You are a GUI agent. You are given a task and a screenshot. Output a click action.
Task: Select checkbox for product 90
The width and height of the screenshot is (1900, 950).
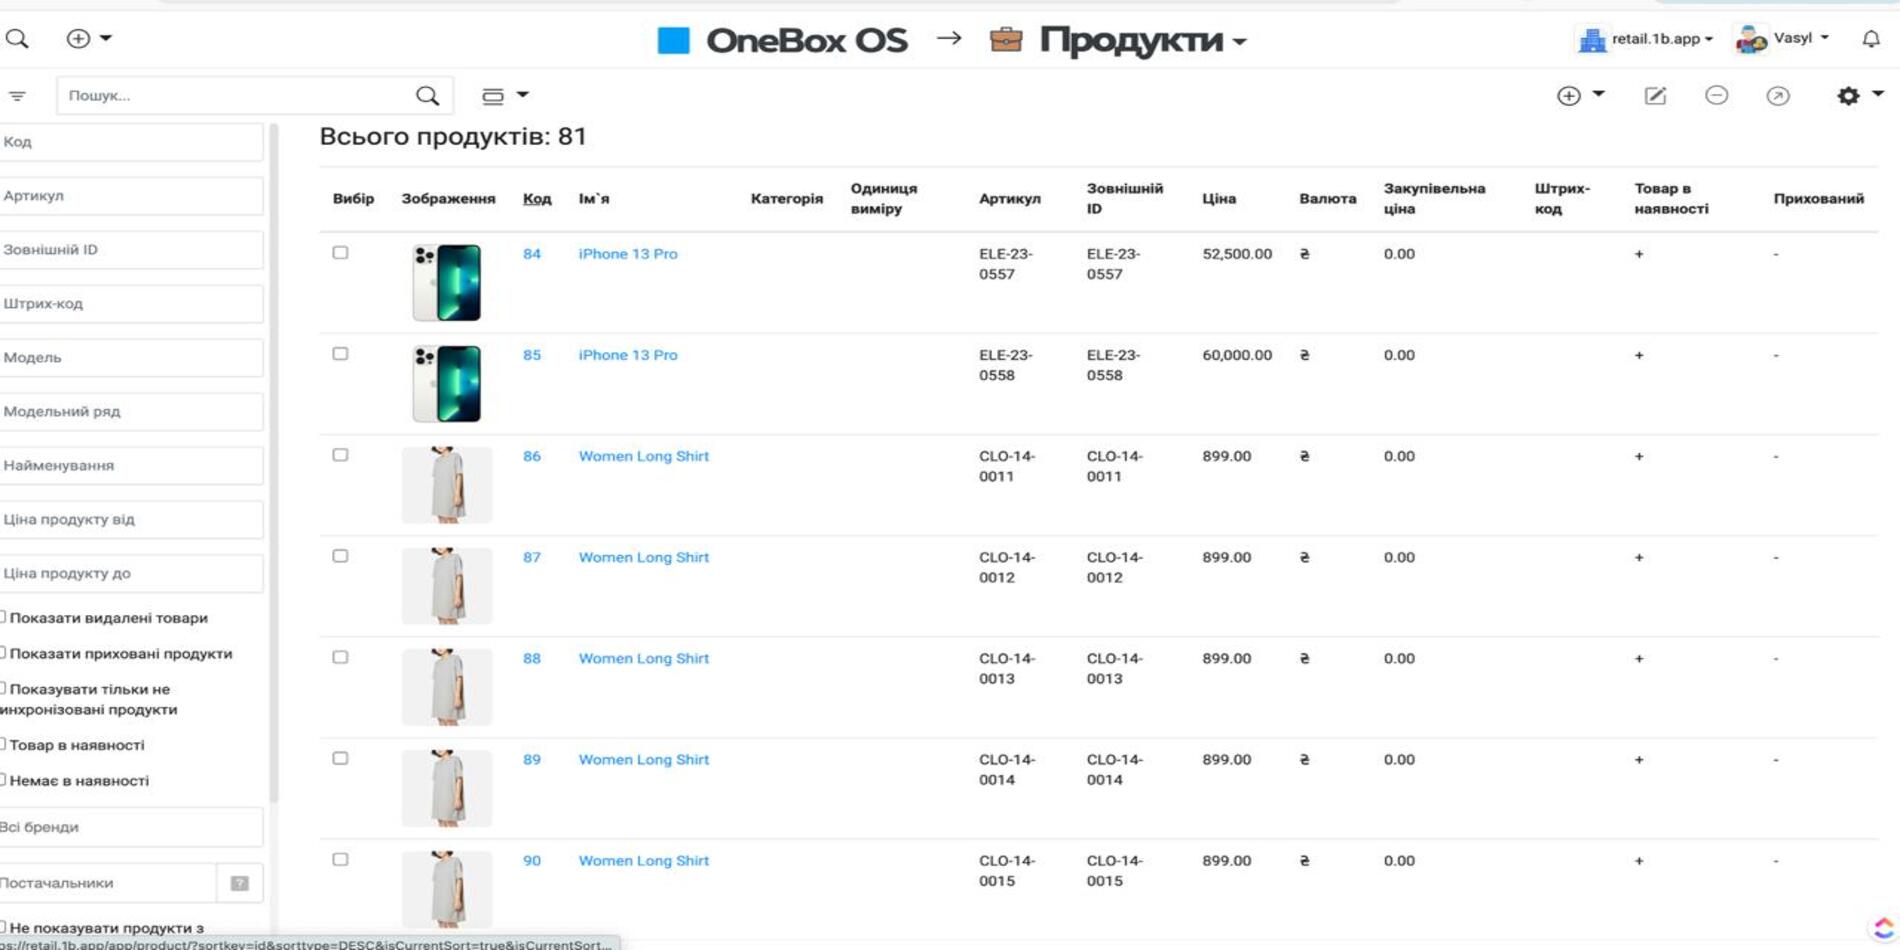pos(340,859)
